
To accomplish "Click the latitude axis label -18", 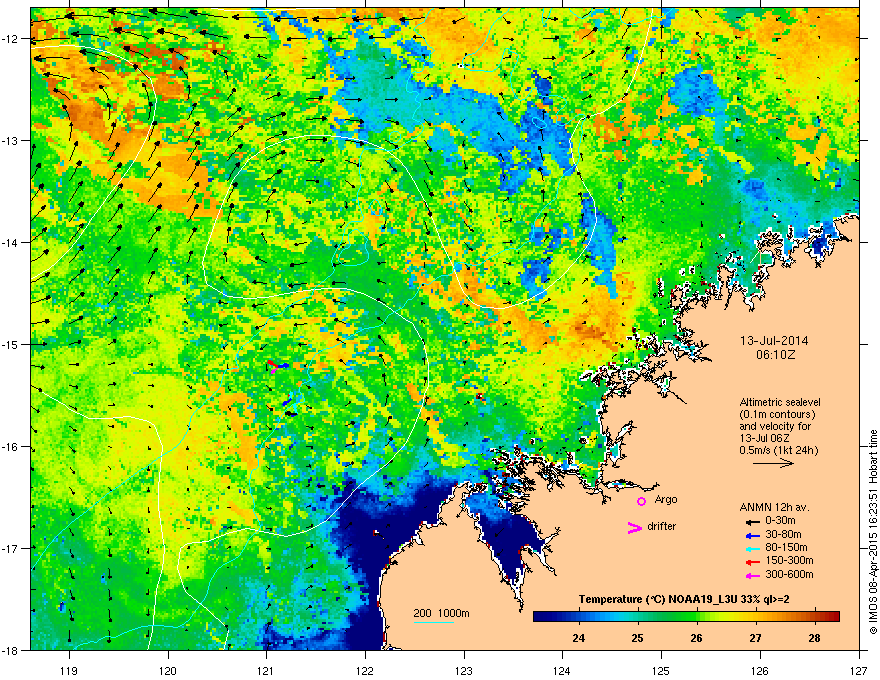I will click(11, 650).
